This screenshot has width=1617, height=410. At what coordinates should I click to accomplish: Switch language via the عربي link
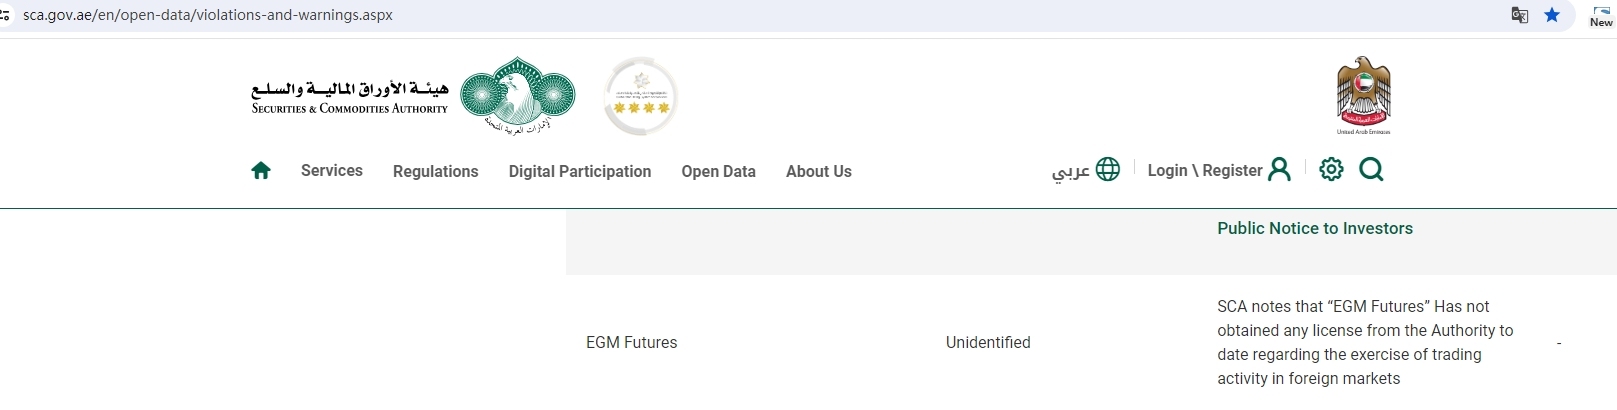tap(1070, 172)
